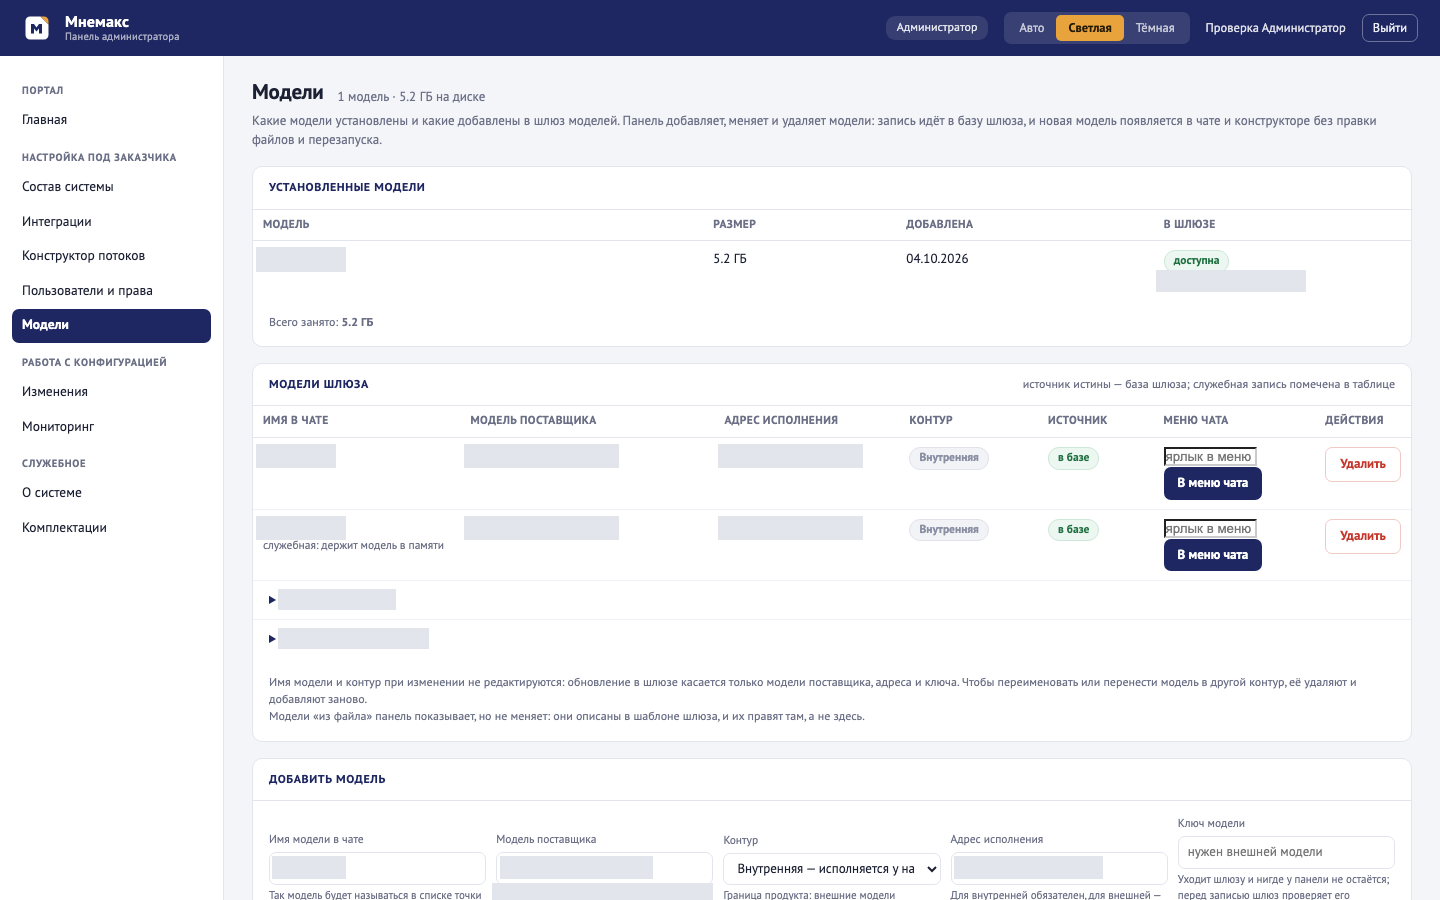
Task: Click the date 04.10.2026
Action: click(x=937, y=259)
